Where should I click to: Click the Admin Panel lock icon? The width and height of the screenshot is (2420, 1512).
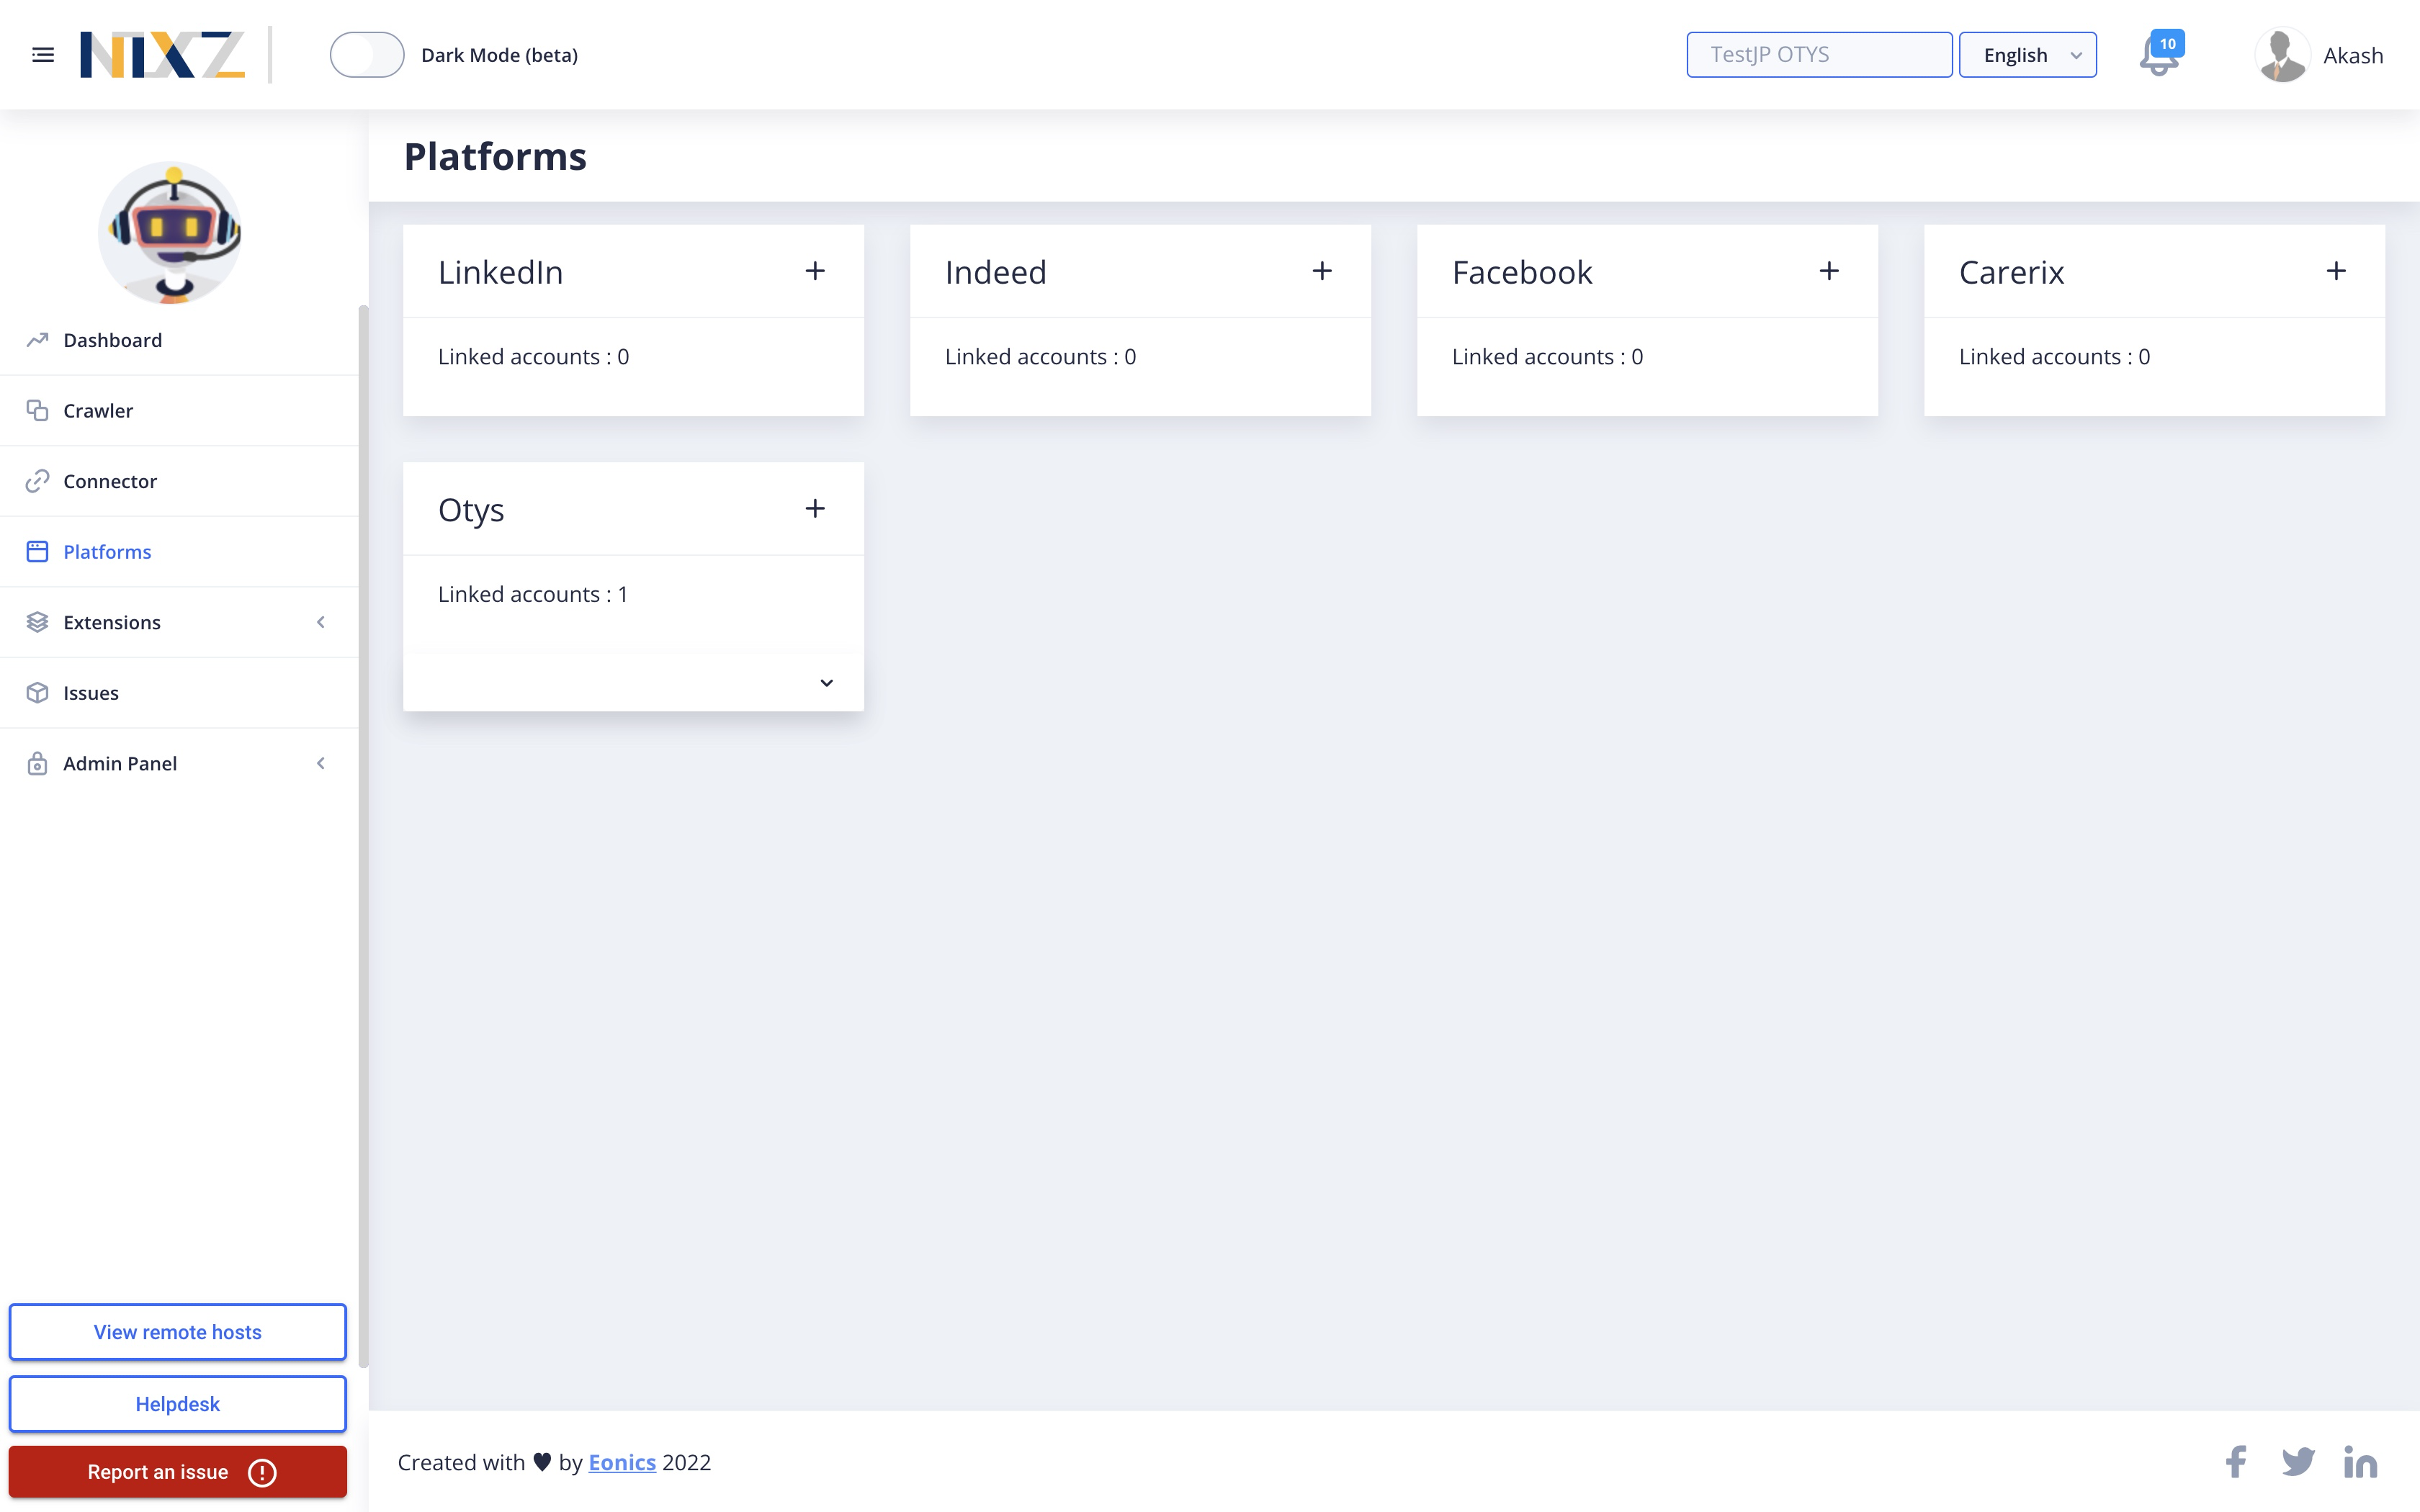(x=37, y=763)
